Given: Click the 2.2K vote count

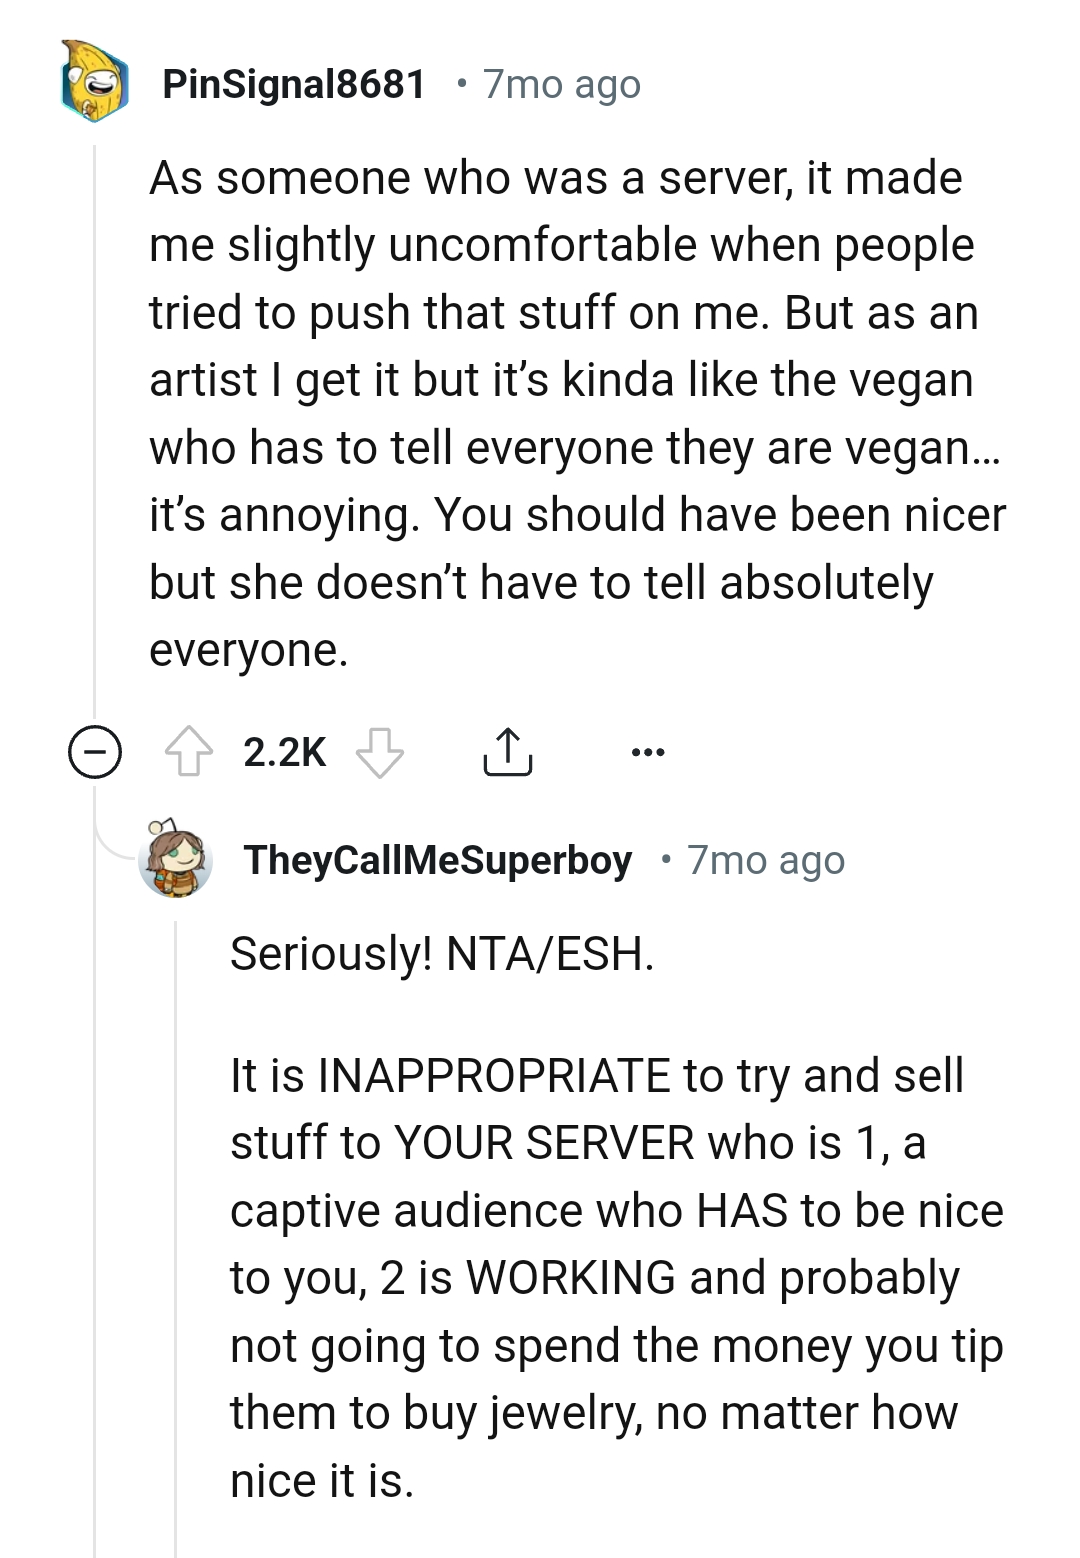Looking at the screenshot, I should click(285, 753).
